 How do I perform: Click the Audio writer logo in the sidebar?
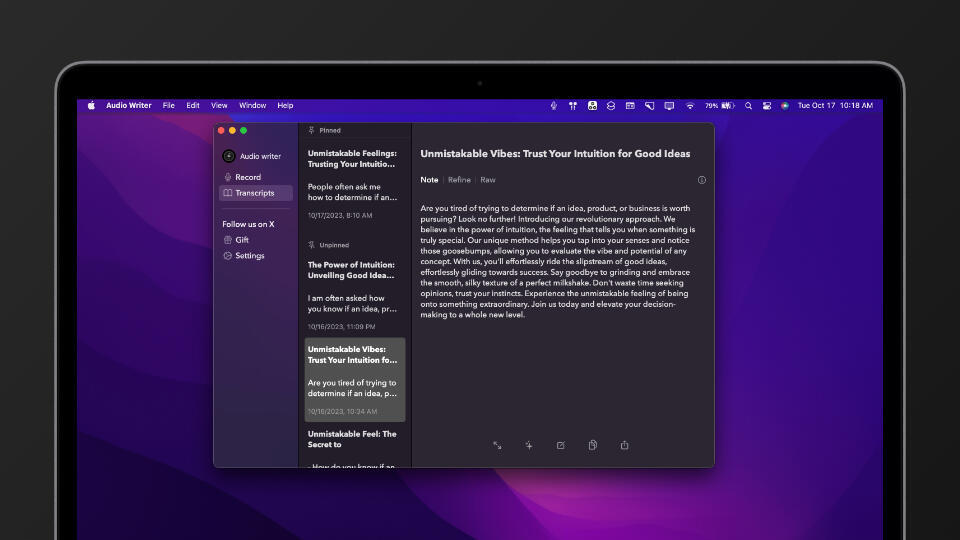tap(229, 156)
